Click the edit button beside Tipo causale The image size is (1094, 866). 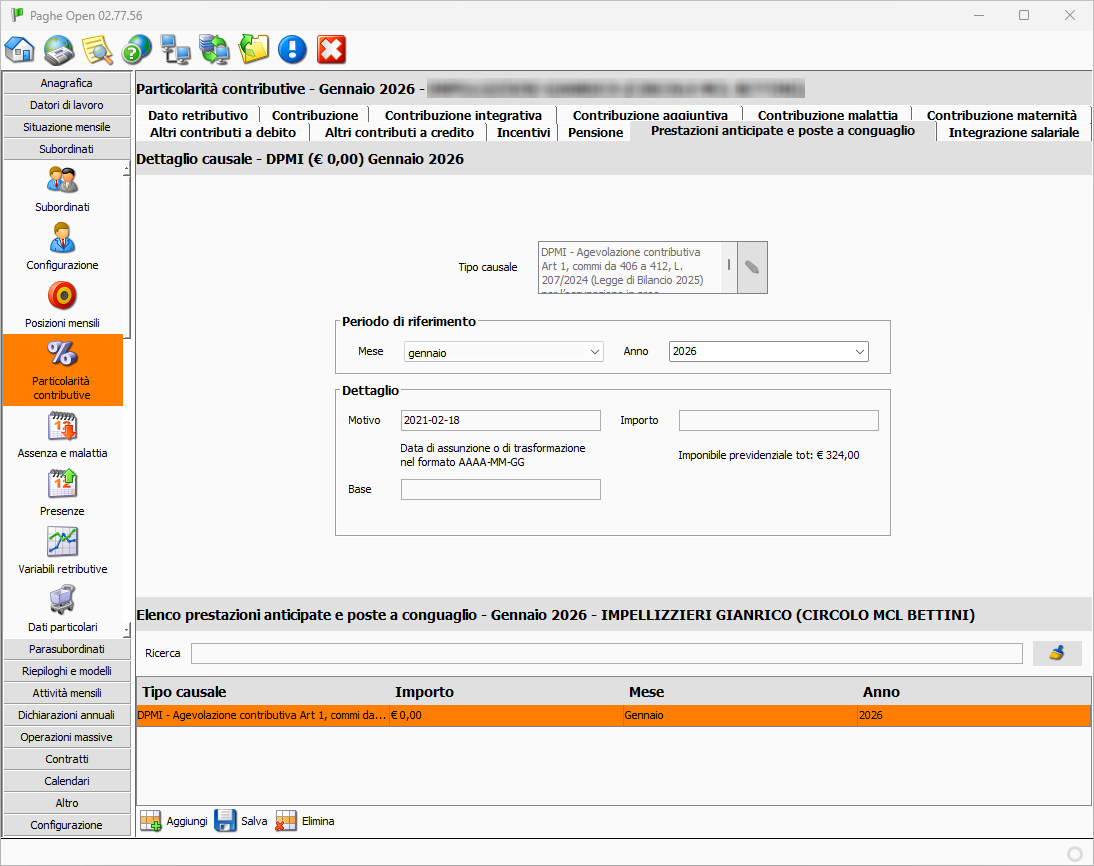(752, 267)
